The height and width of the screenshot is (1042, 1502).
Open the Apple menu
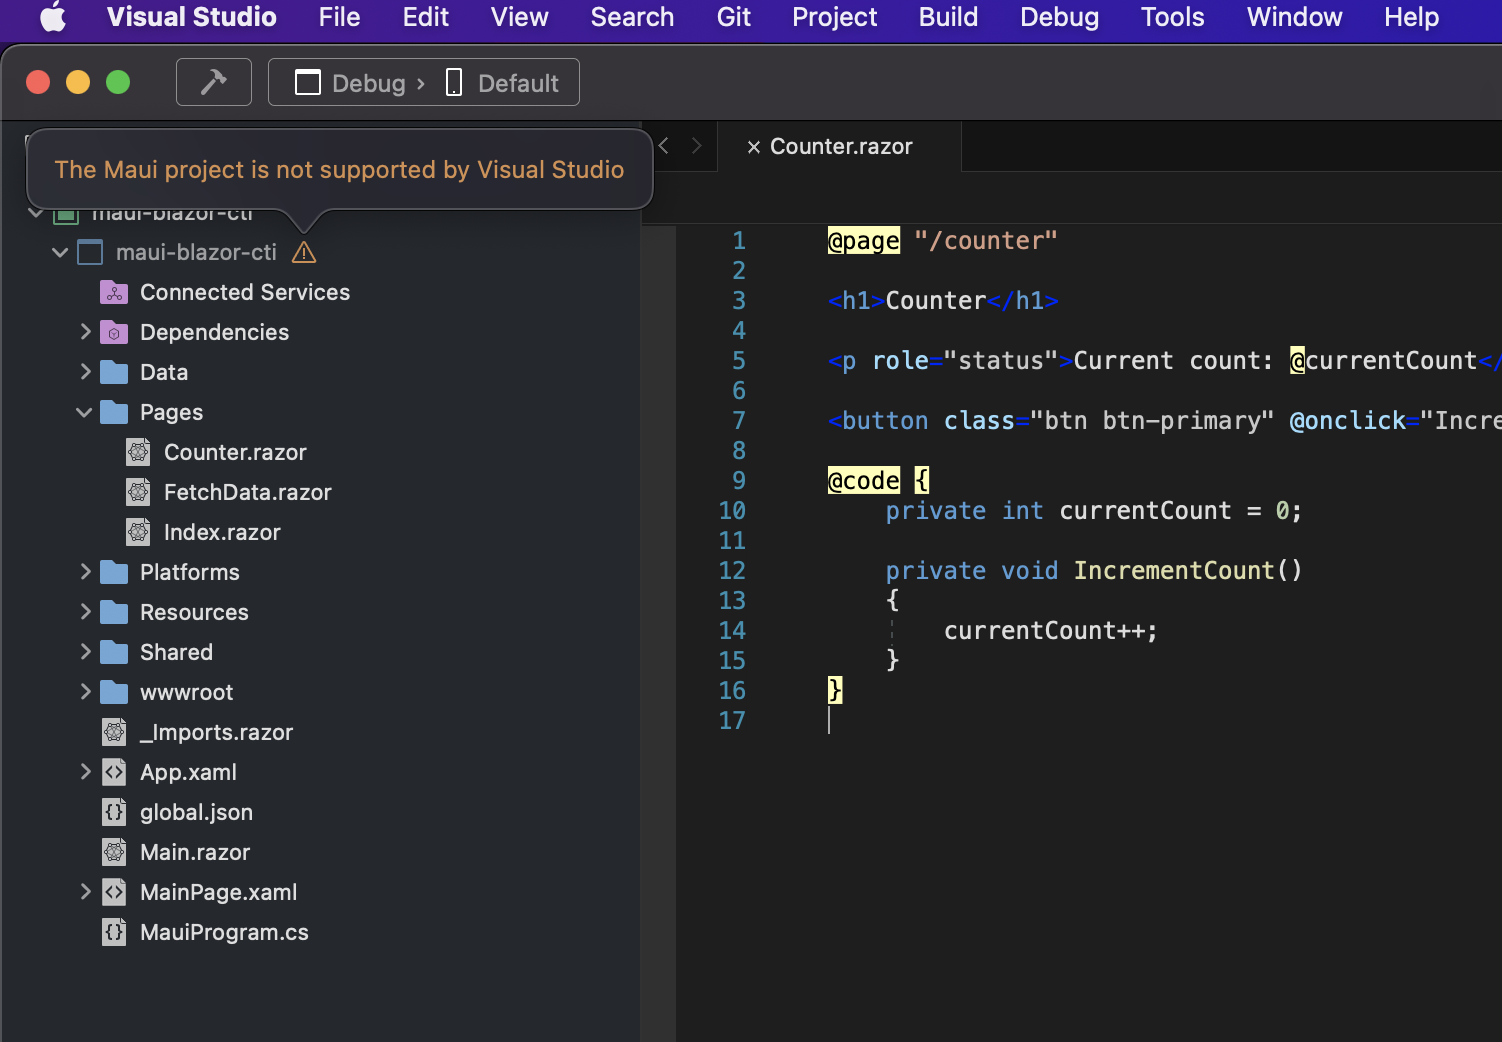[52, 17]
